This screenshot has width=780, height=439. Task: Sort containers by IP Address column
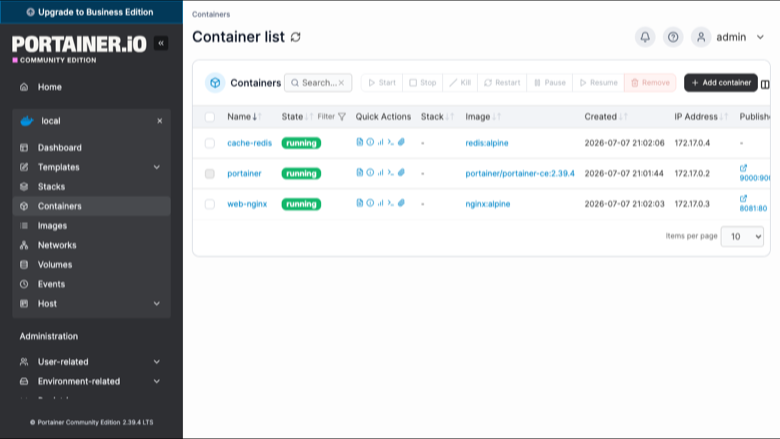point(700,117)
